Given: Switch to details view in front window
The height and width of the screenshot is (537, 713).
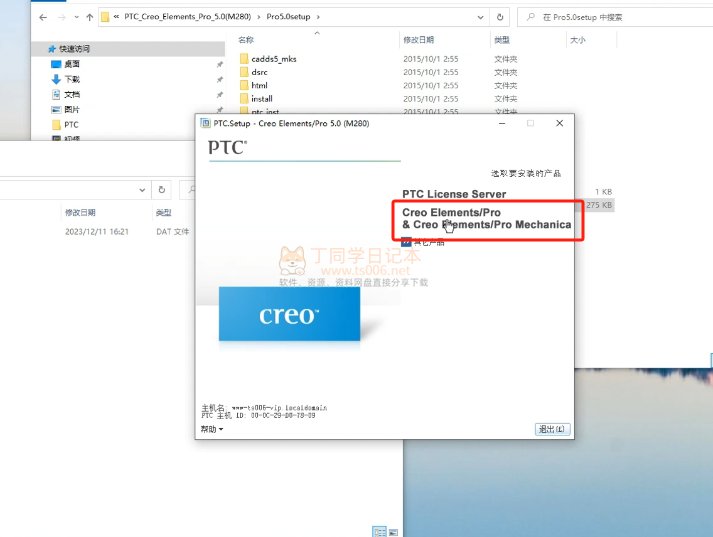Looking at the screenshot, I should coord(379,532).
